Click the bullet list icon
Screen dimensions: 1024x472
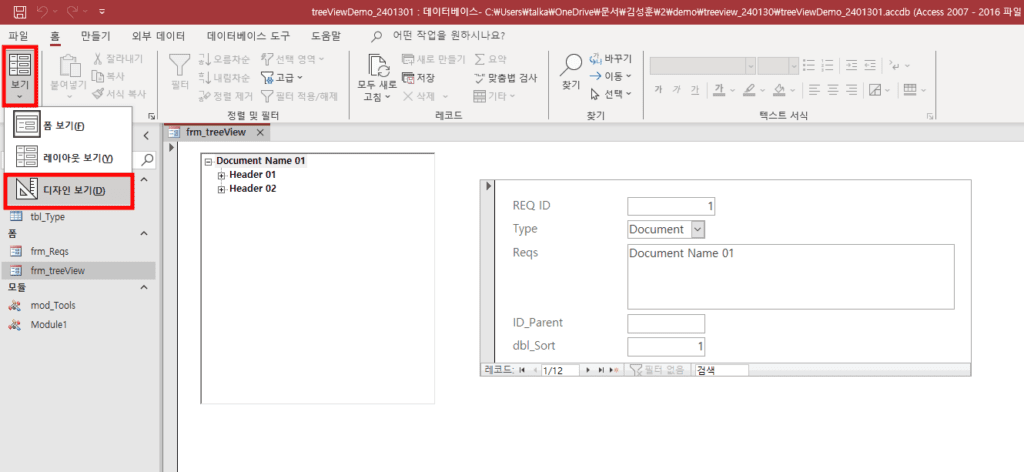(809, 65)
